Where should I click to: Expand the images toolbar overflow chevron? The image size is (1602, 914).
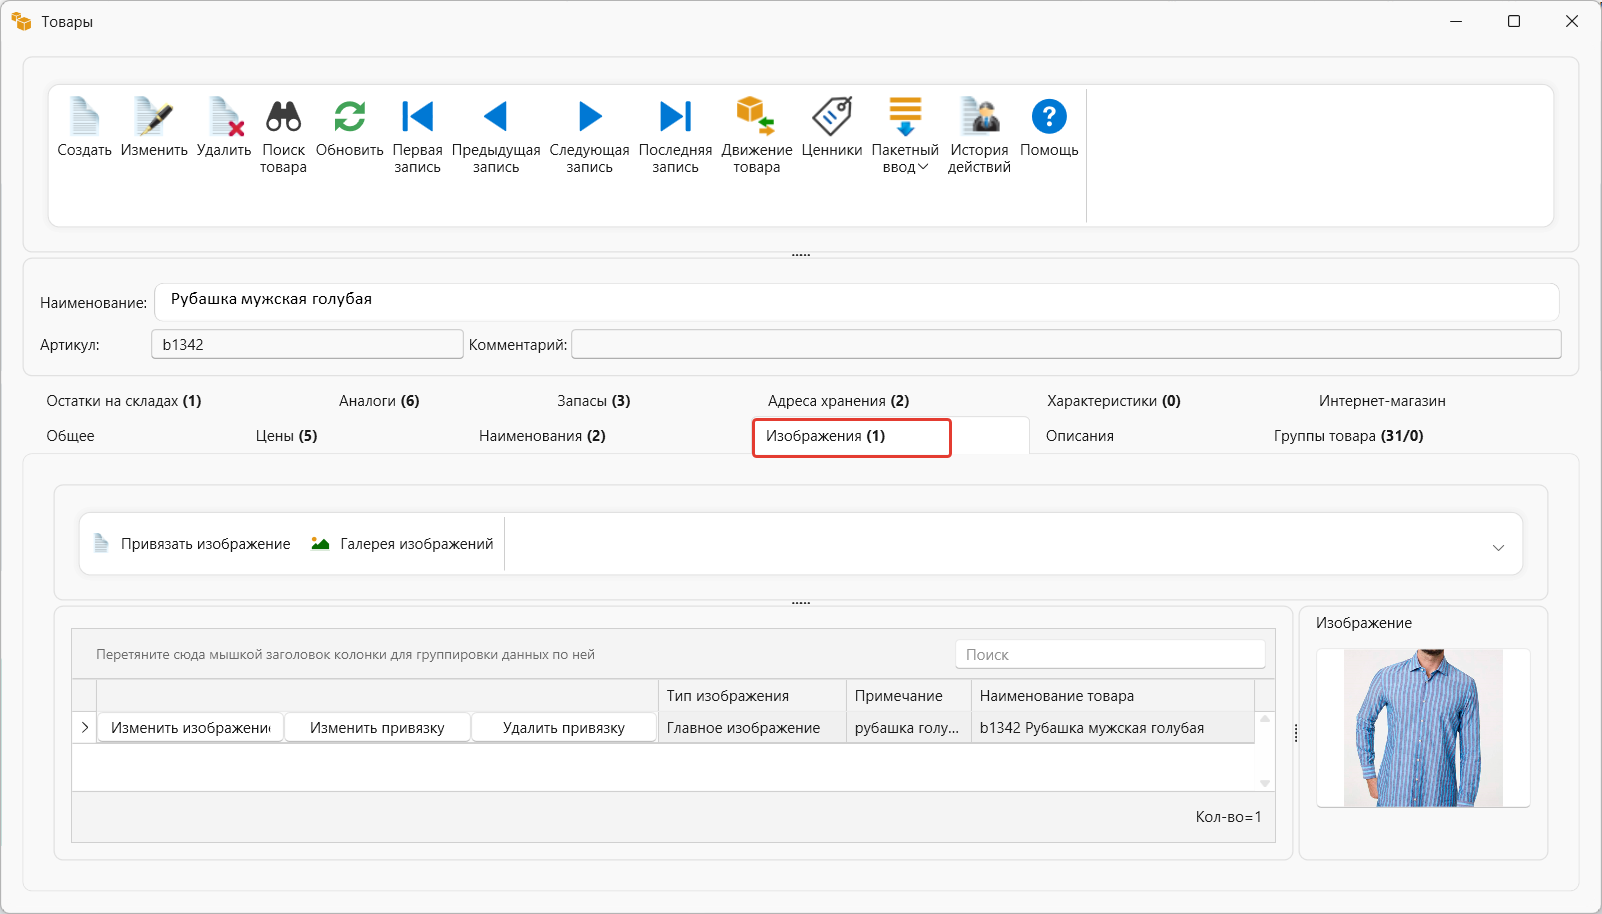[1498, 547]
